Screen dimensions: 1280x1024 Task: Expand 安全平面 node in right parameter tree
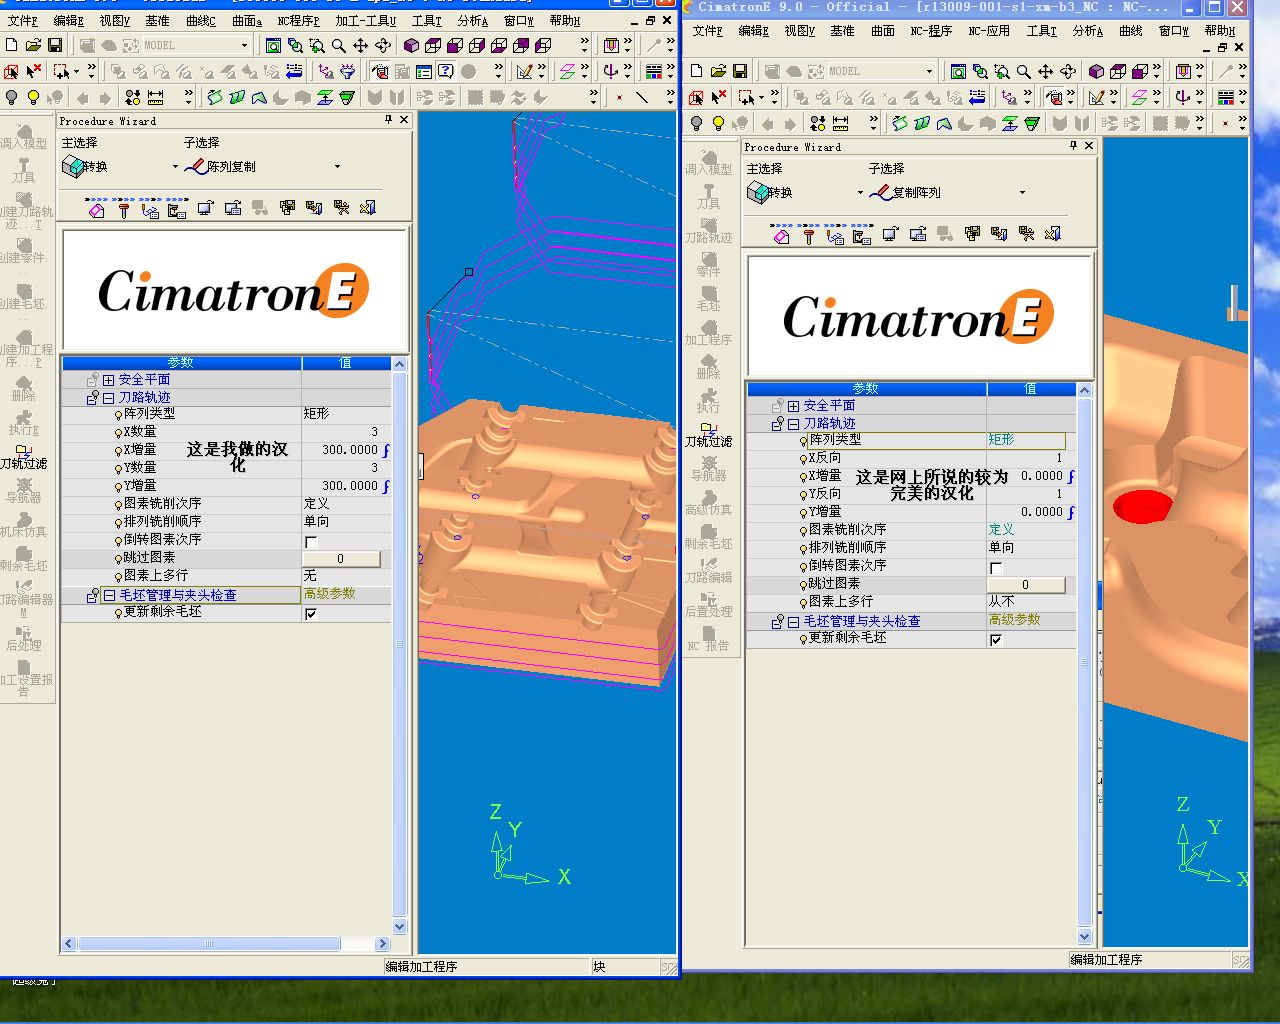(x=793, y=406)
